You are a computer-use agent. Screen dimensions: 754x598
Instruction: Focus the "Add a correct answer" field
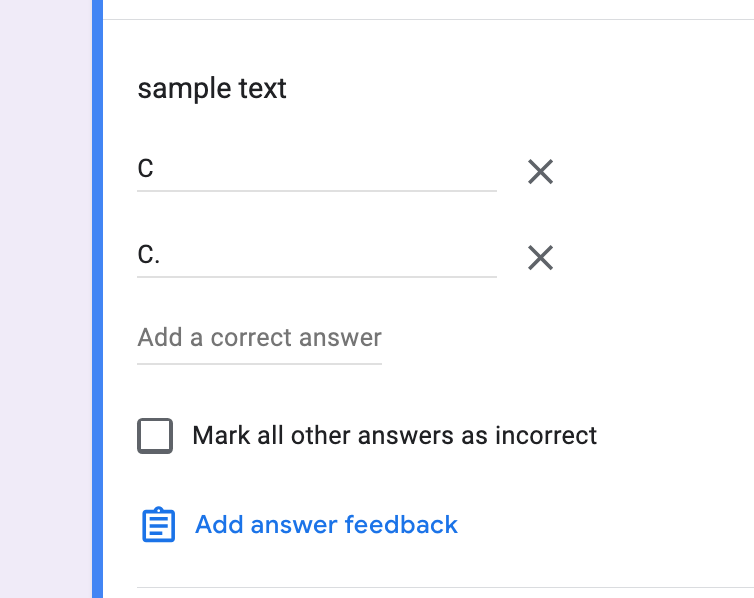pos(259,337)
